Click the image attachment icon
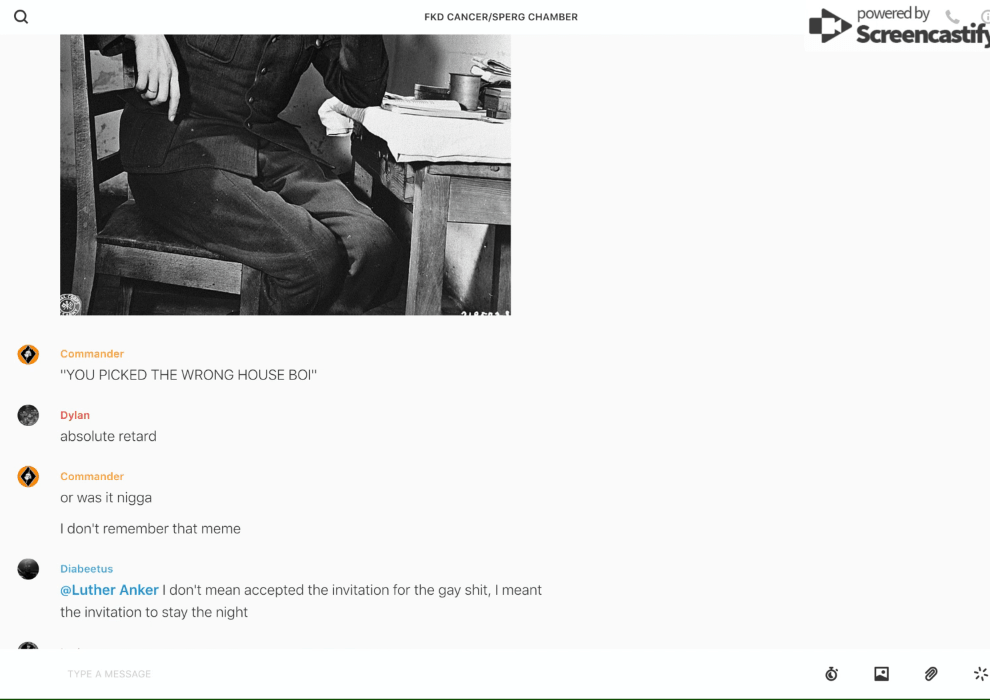 (881, 674)
